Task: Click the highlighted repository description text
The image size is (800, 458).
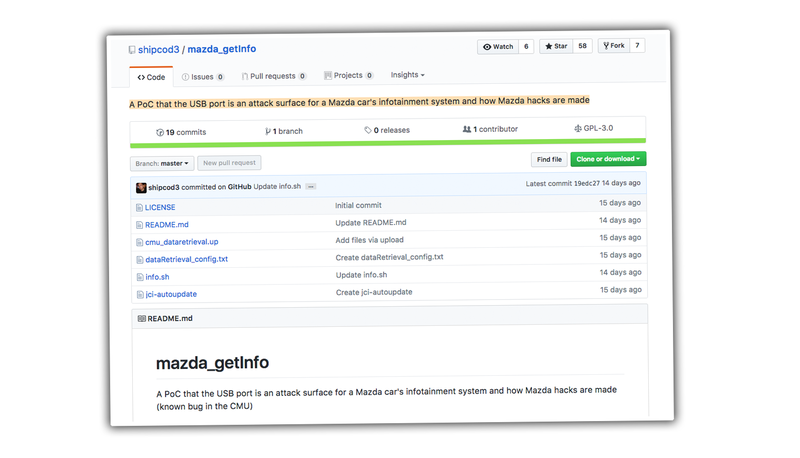Action: (359, 102)
